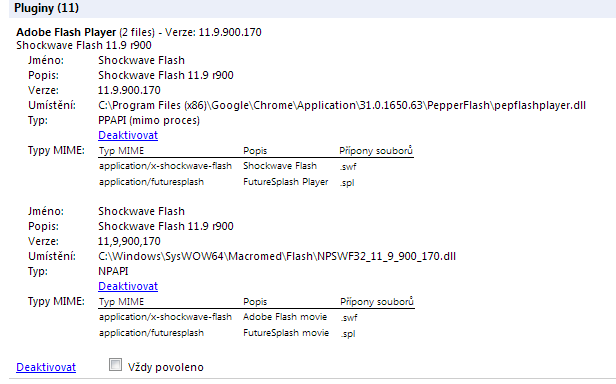Select 'application/x-shockwave-flash' in second MIME table

[165, 317]
